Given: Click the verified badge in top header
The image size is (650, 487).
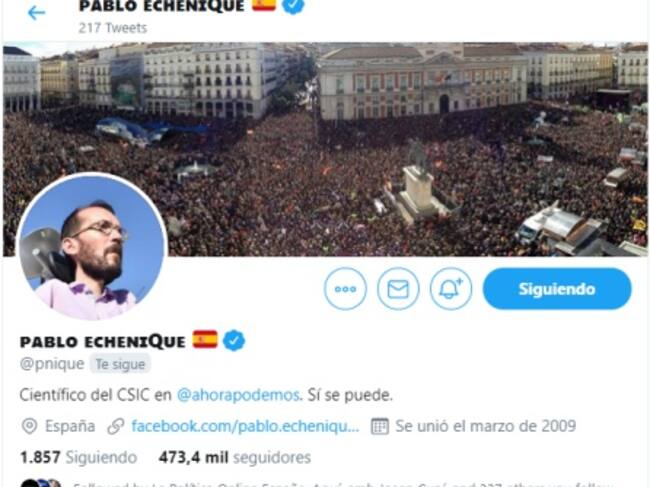Looking at the screenshot, I should [x=293, y=5].
